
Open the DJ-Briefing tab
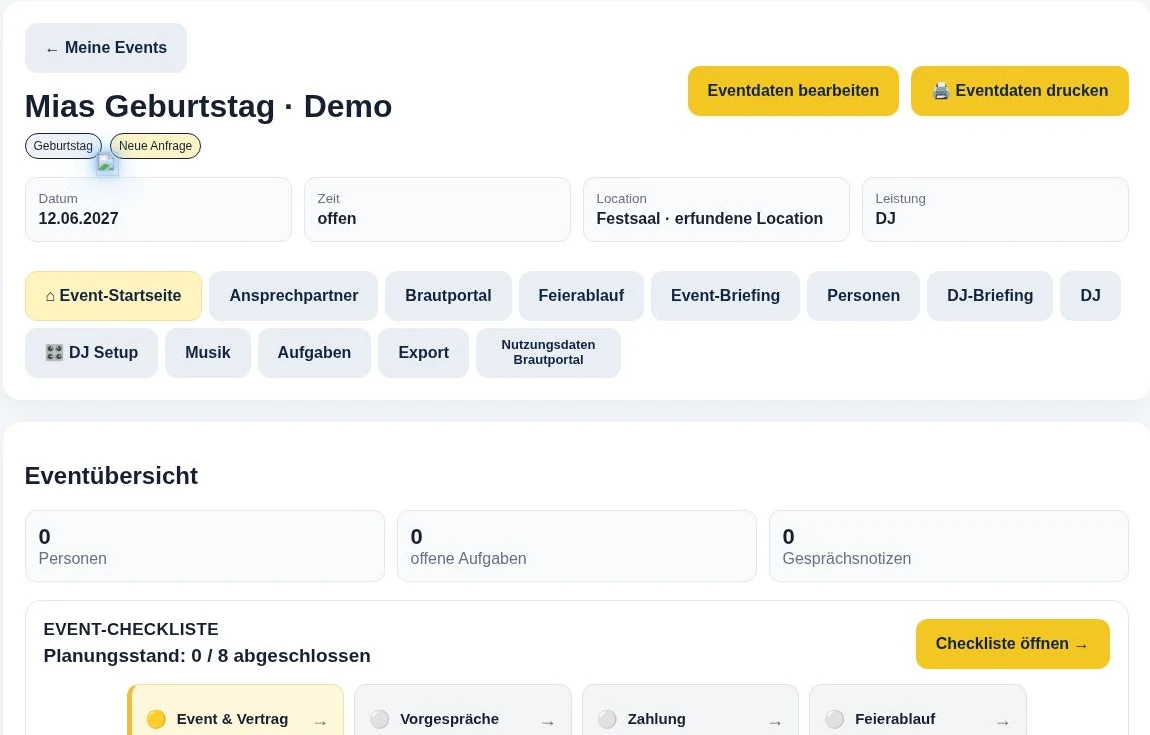click(x=989, y=296)
